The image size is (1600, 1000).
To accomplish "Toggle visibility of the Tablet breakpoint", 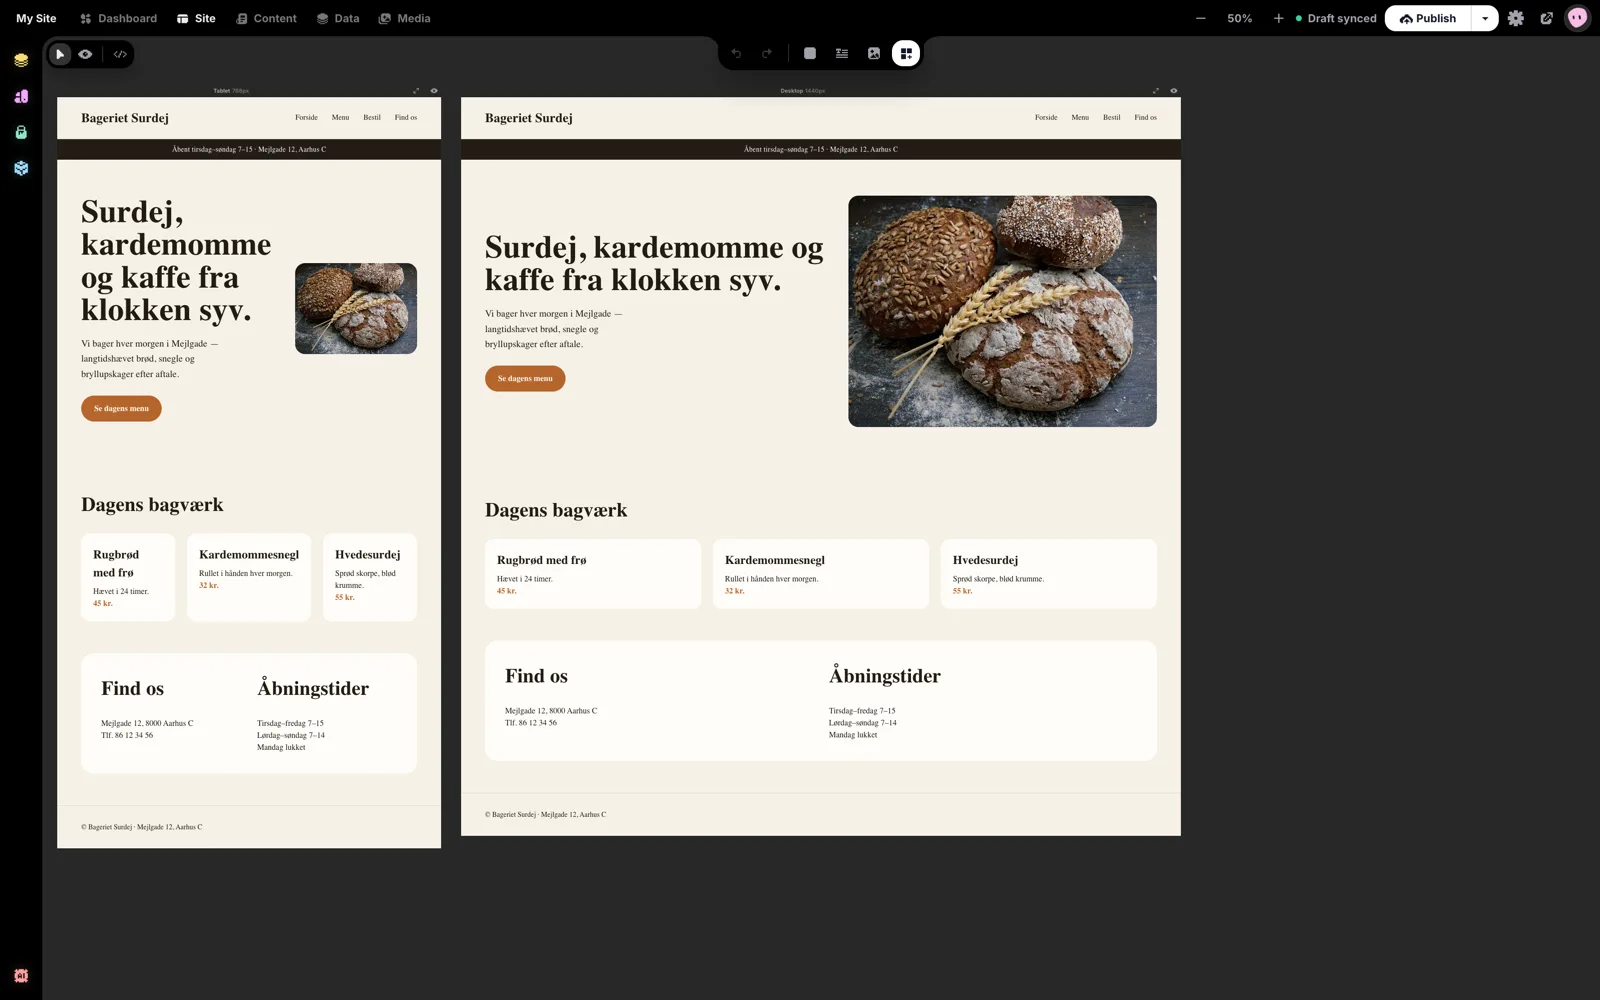I will (x=434, y=91).
